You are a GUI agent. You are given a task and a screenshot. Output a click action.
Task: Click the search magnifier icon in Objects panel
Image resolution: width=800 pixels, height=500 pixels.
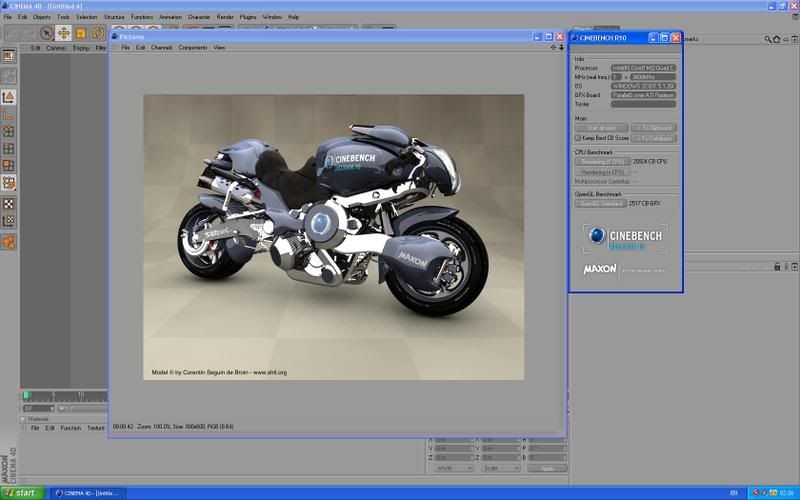pos(768,39)
